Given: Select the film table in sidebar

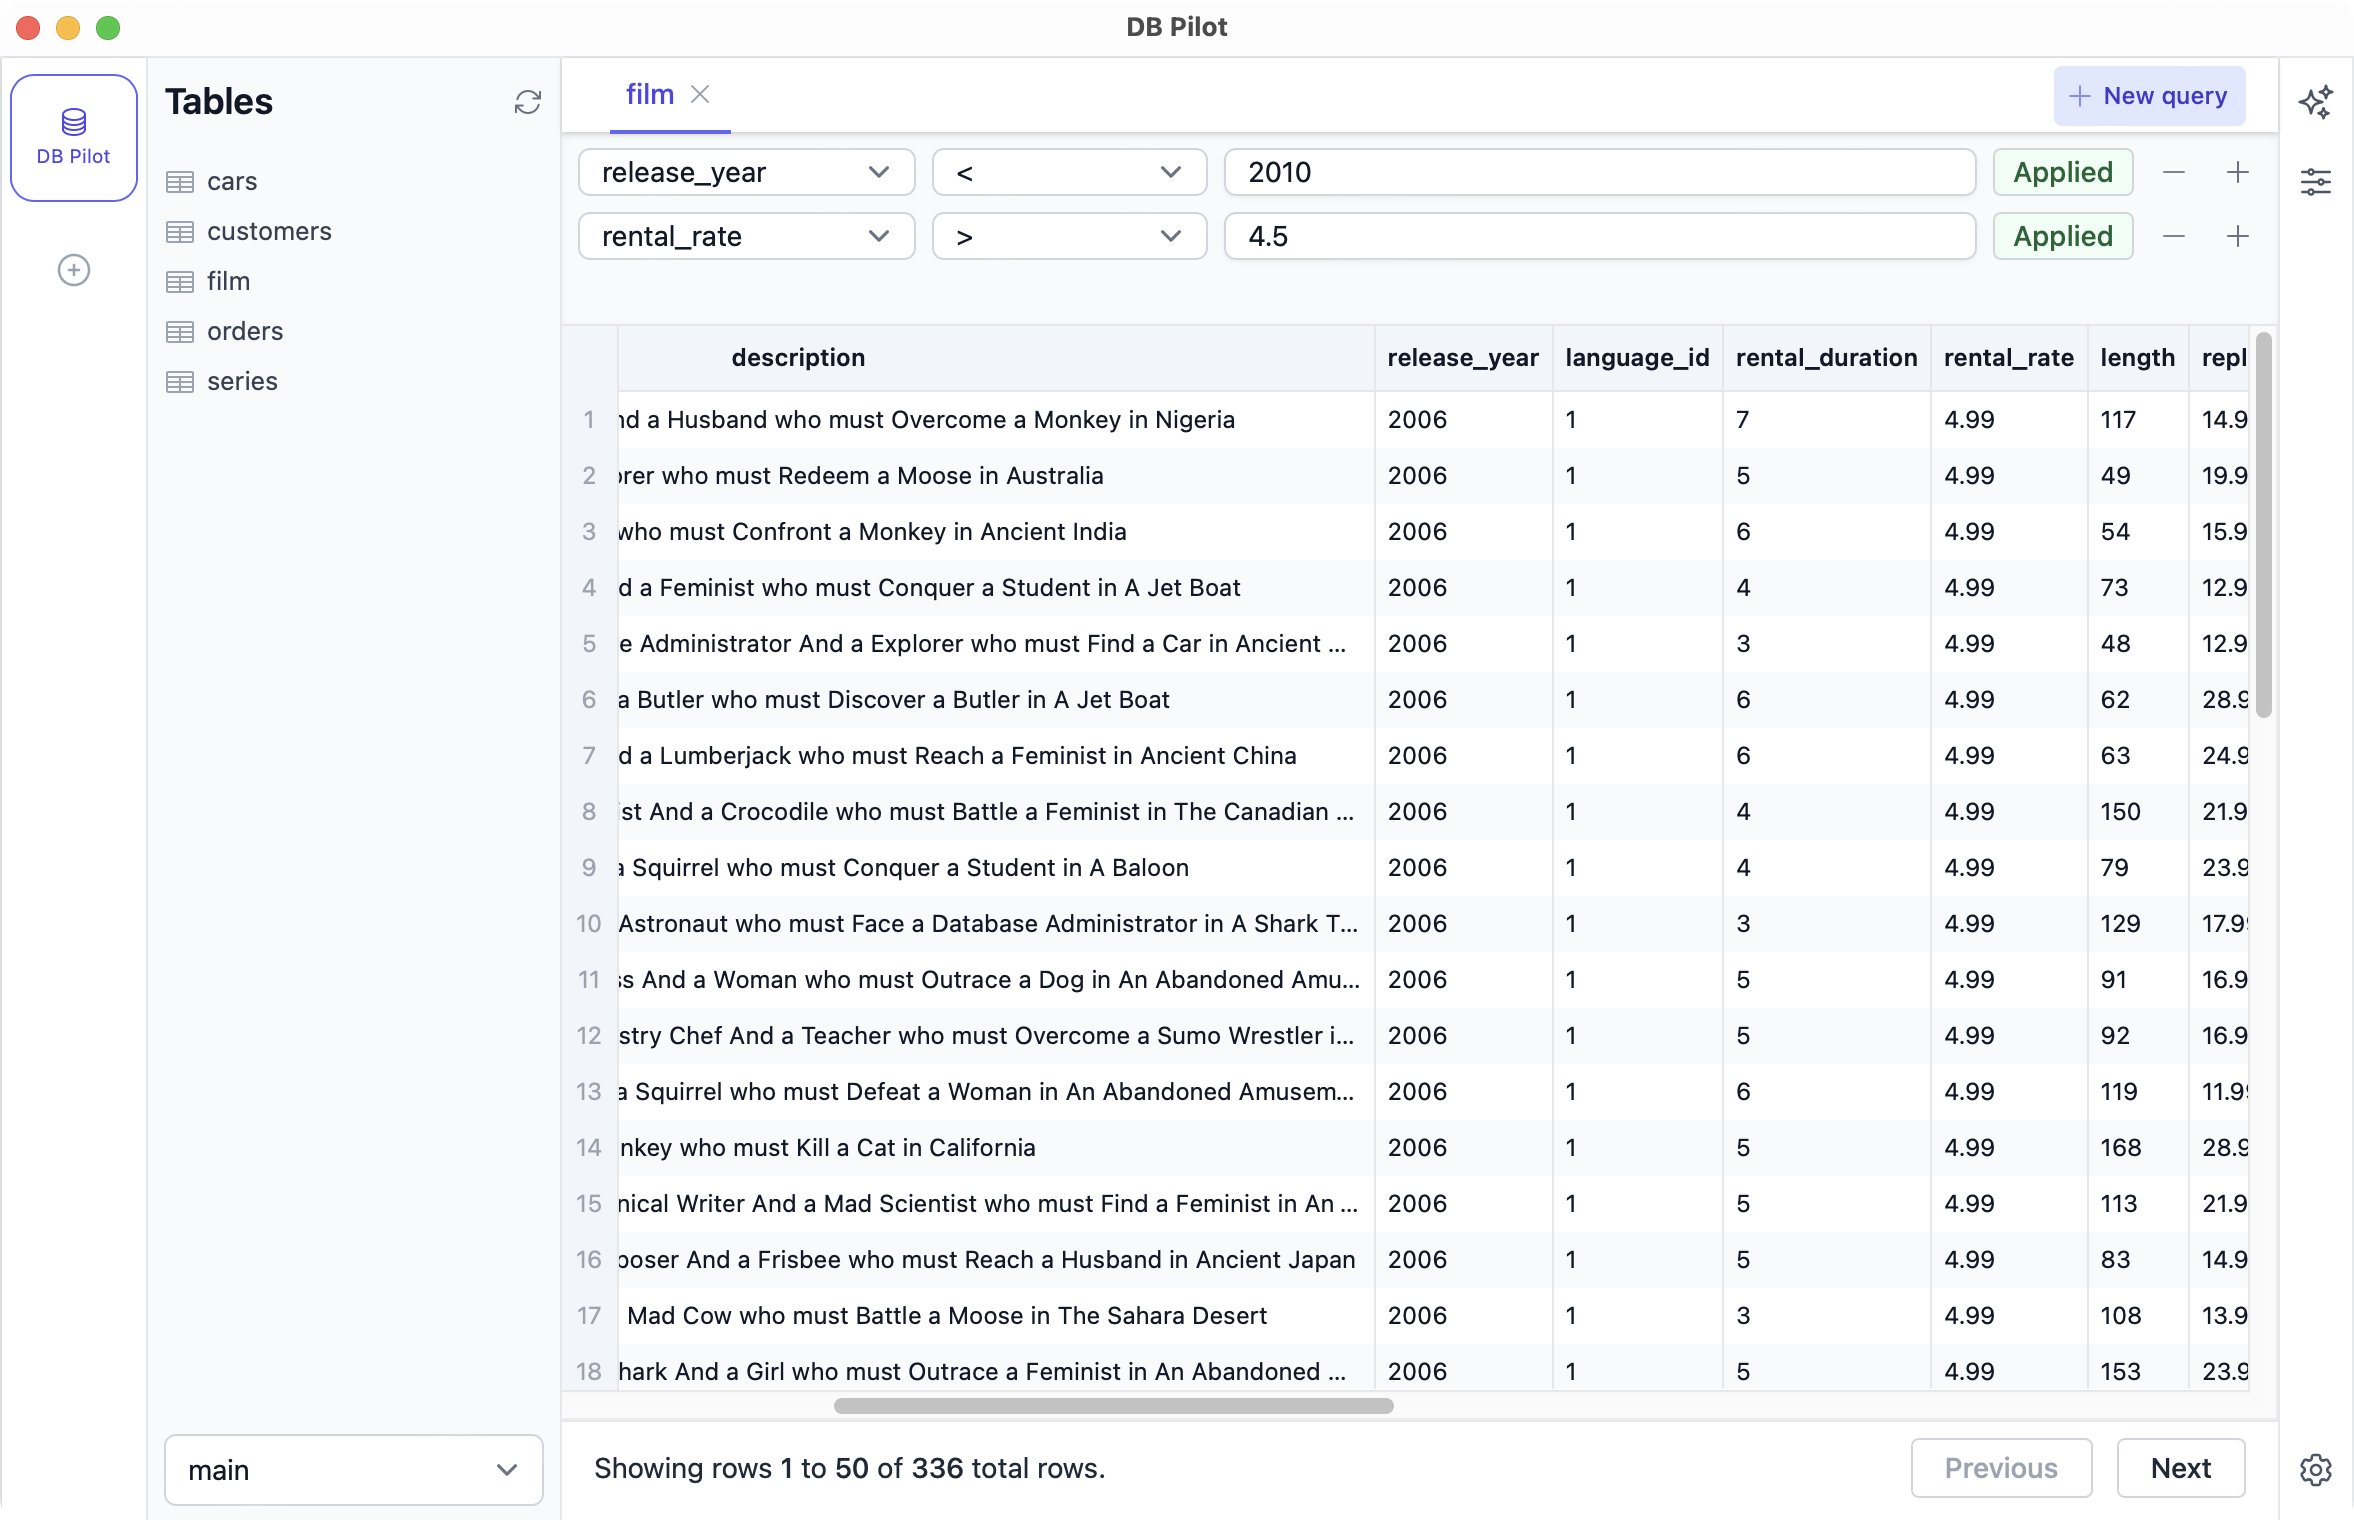Looking at the screenshot, I should pos(228,281).
